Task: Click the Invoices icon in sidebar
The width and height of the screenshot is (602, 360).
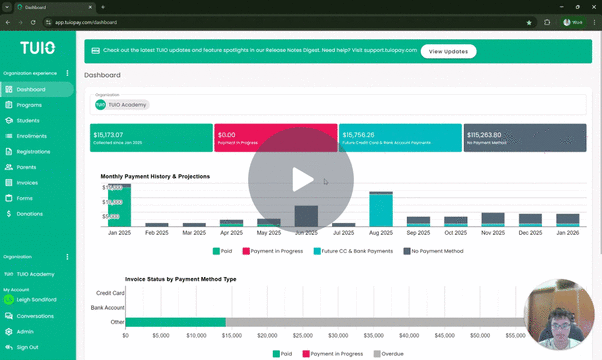Action: (x=9, y=183)
